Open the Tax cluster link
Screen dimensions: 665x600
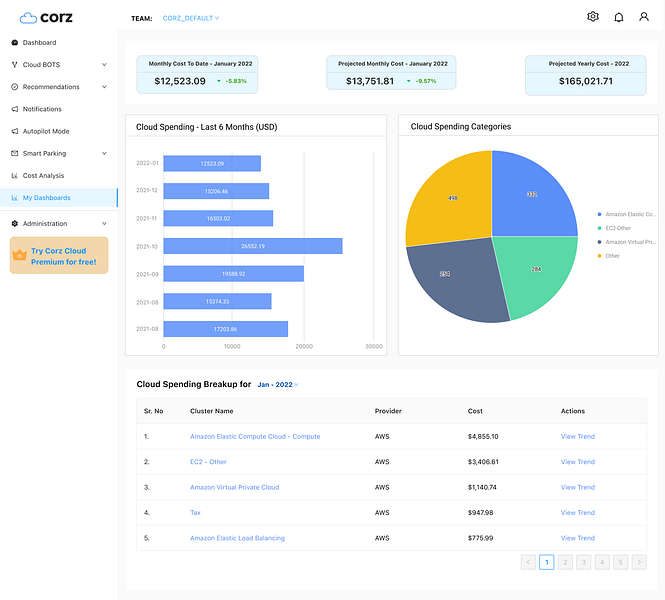195,513
